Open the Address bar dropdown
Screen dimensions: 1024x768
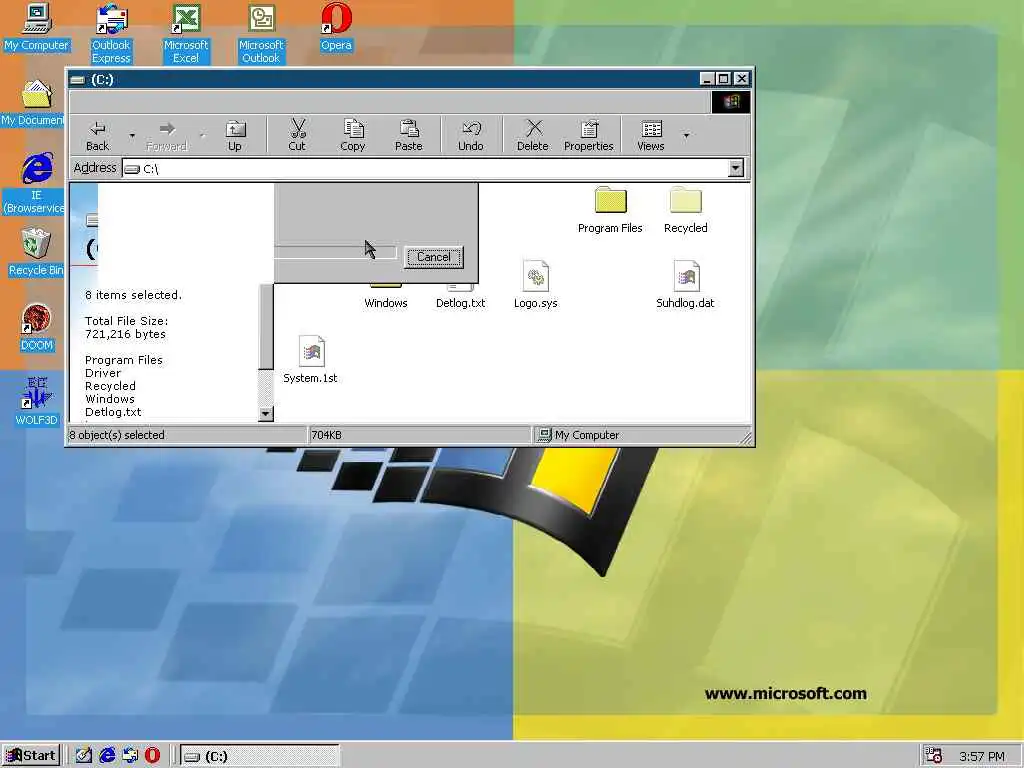736,168
